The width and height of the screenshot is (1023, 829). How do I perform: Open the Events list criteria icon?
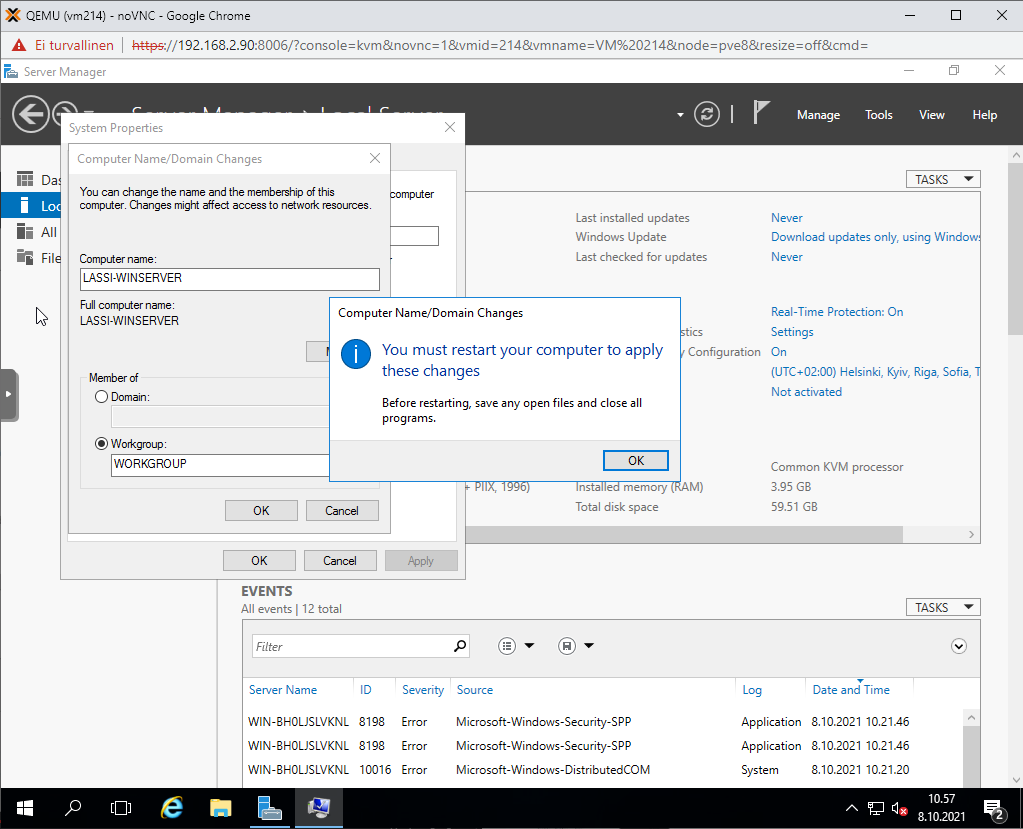507,646
